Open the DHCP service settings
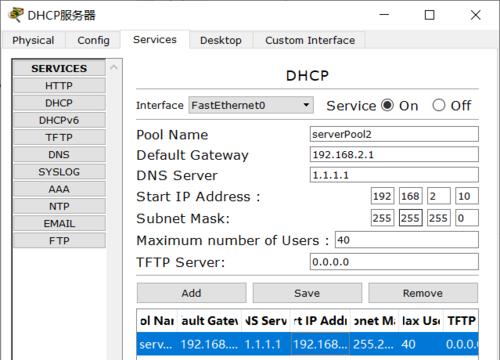 coord(59,103)
